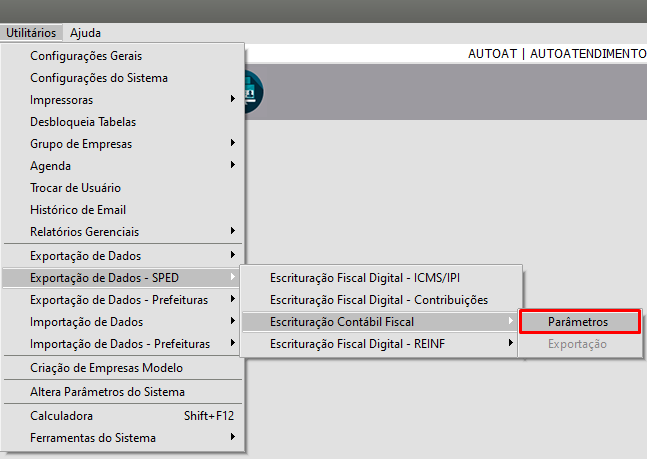Choose Configurações do Sistema
This screenshot has width=647, height=459.
99,78
